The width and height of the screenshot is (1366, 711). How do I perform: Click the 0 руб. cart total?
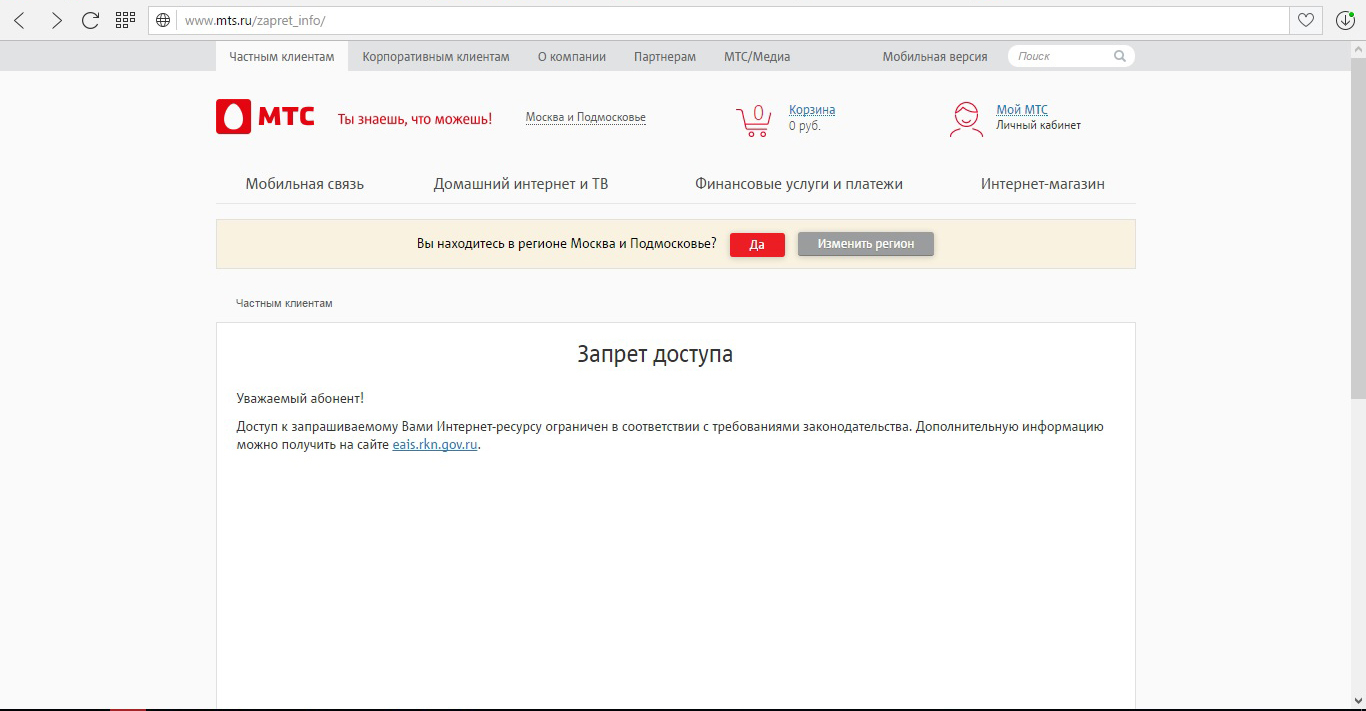pos(805,126)
